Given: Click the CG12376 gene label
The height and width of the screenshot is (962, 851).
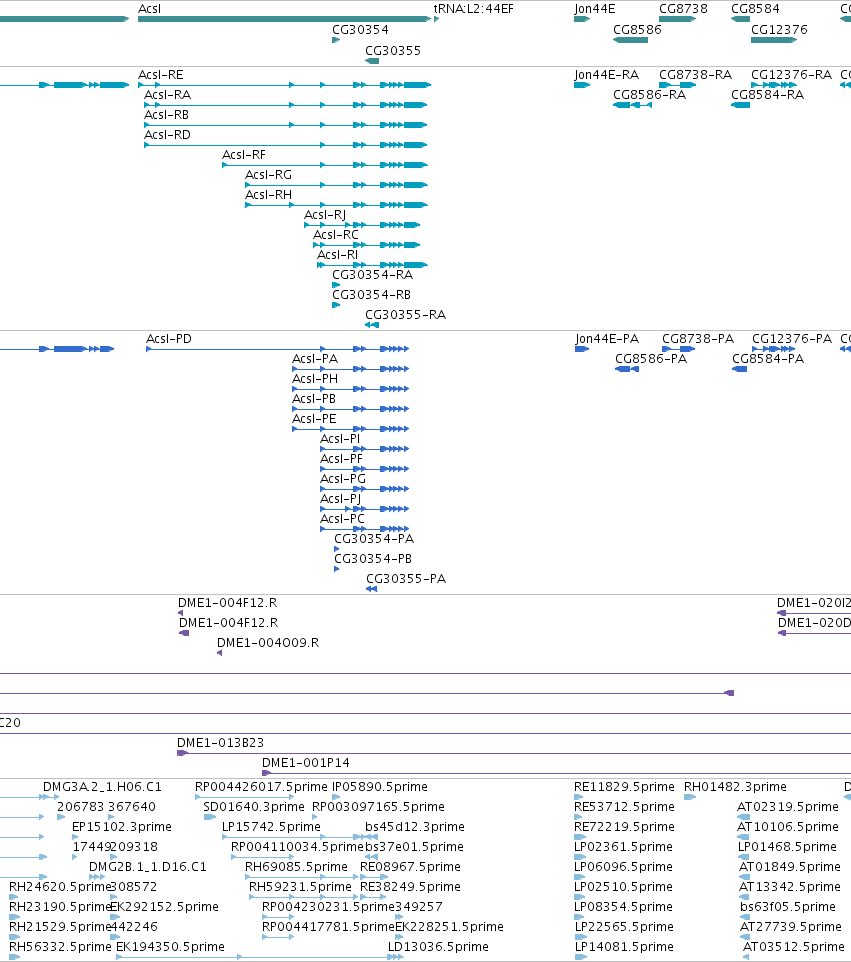Looking at the screenshot, I should coord(779,29).
